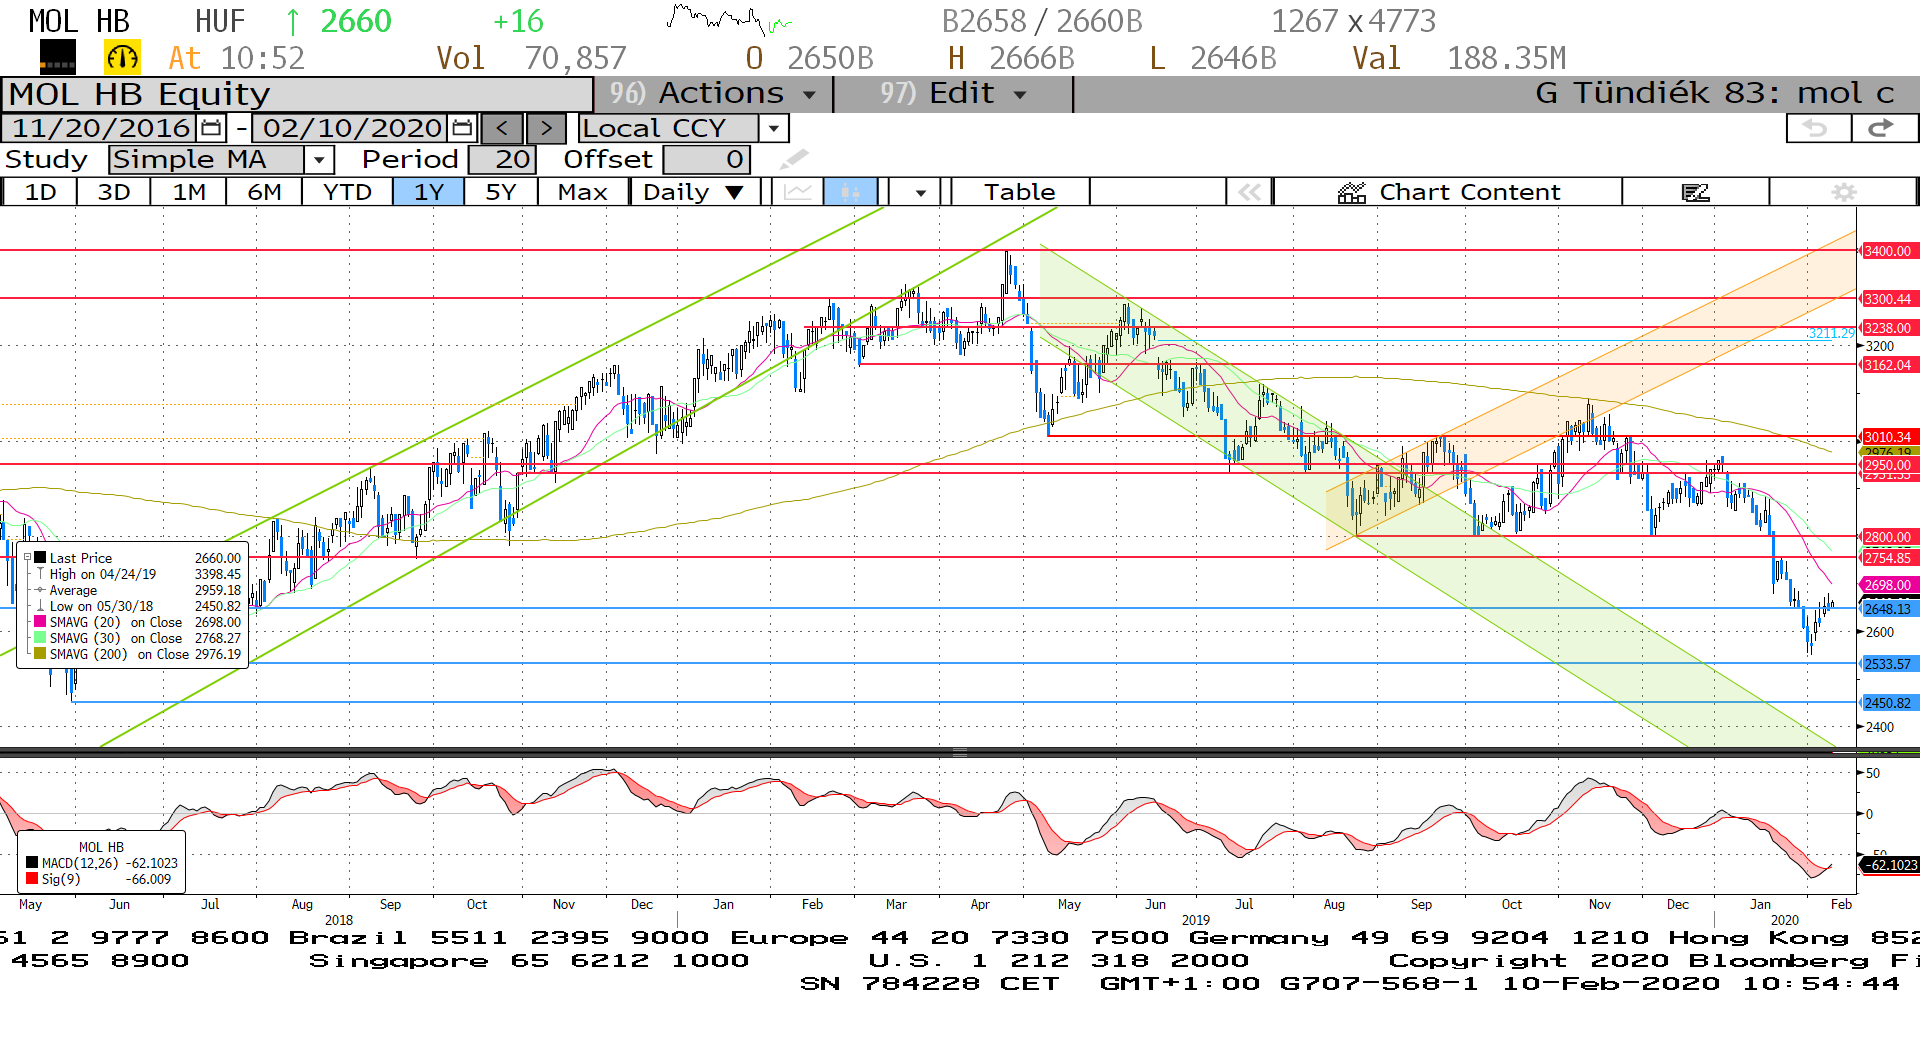
Task: Open the 97) Edit menu
Action: click(952, 94)
